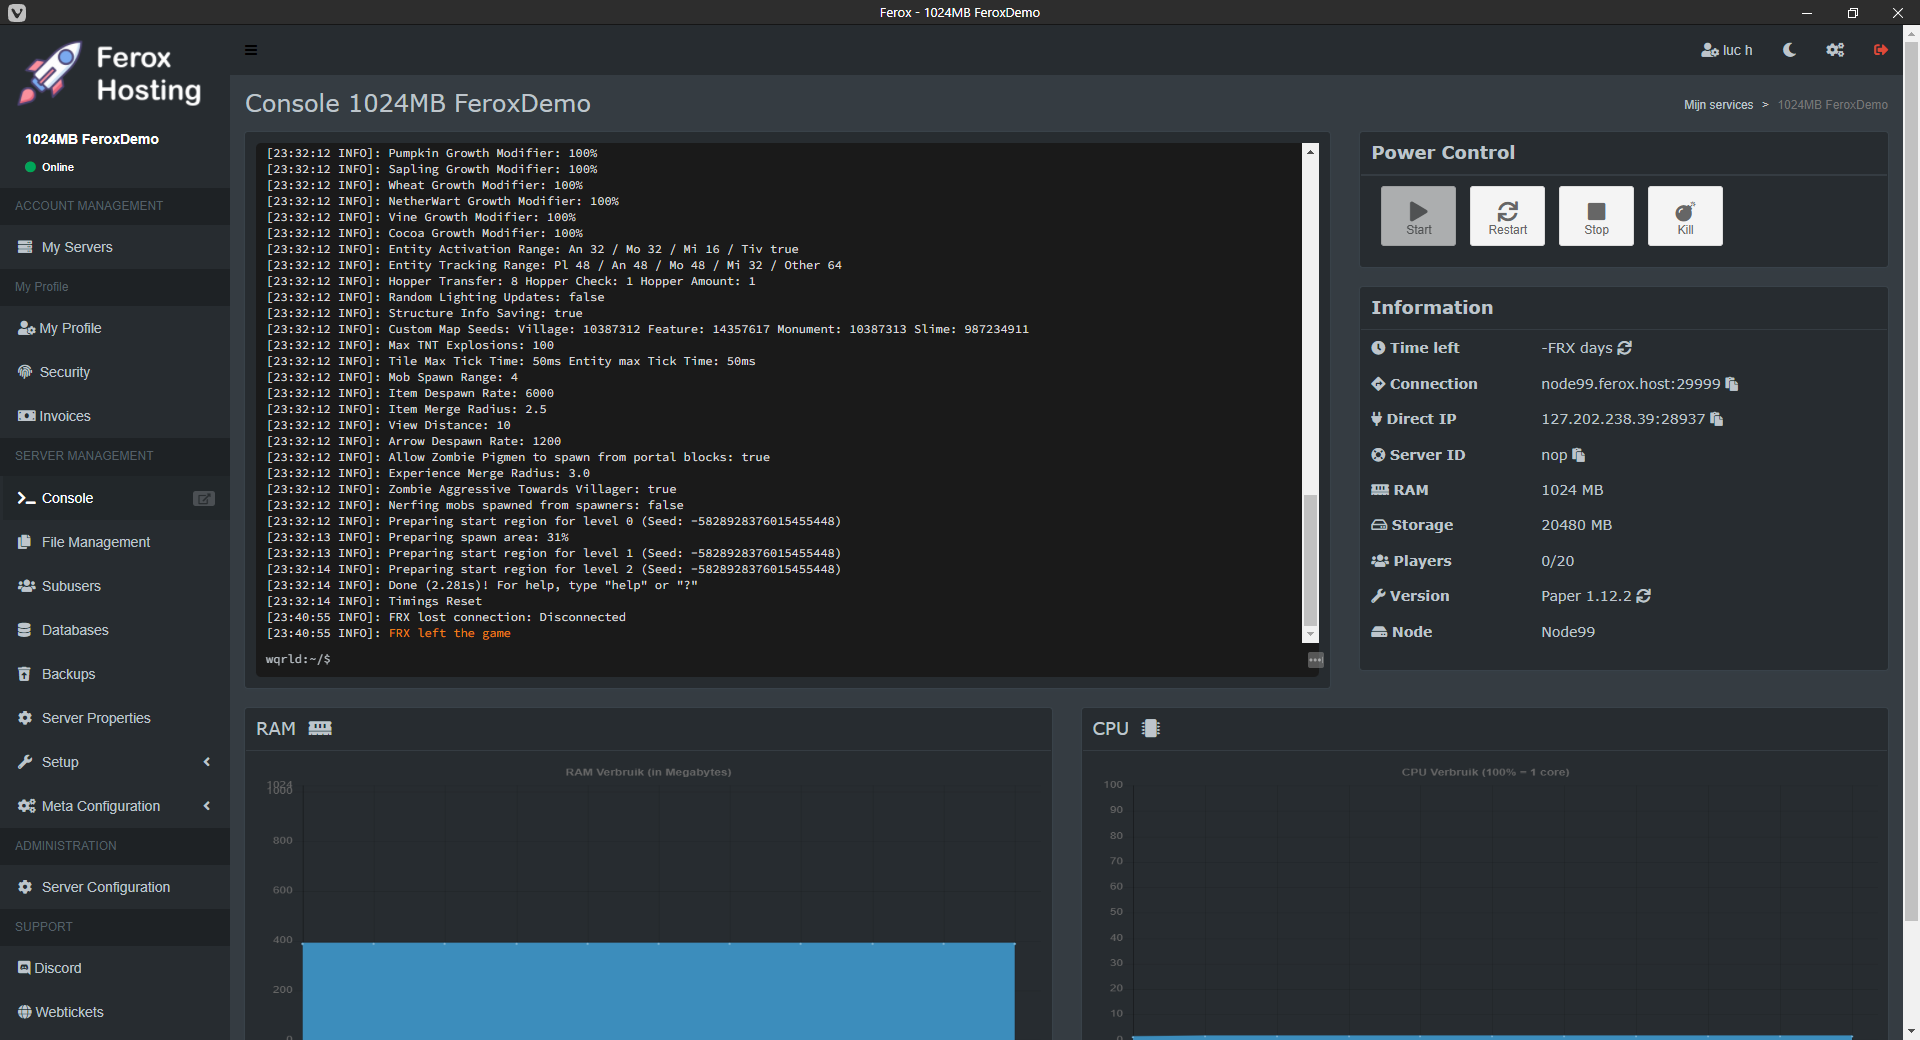Click the page scrollbar down arrow
Image resolution: width=1920 pixels, height=1040 pixels.
point(1911,1031)
